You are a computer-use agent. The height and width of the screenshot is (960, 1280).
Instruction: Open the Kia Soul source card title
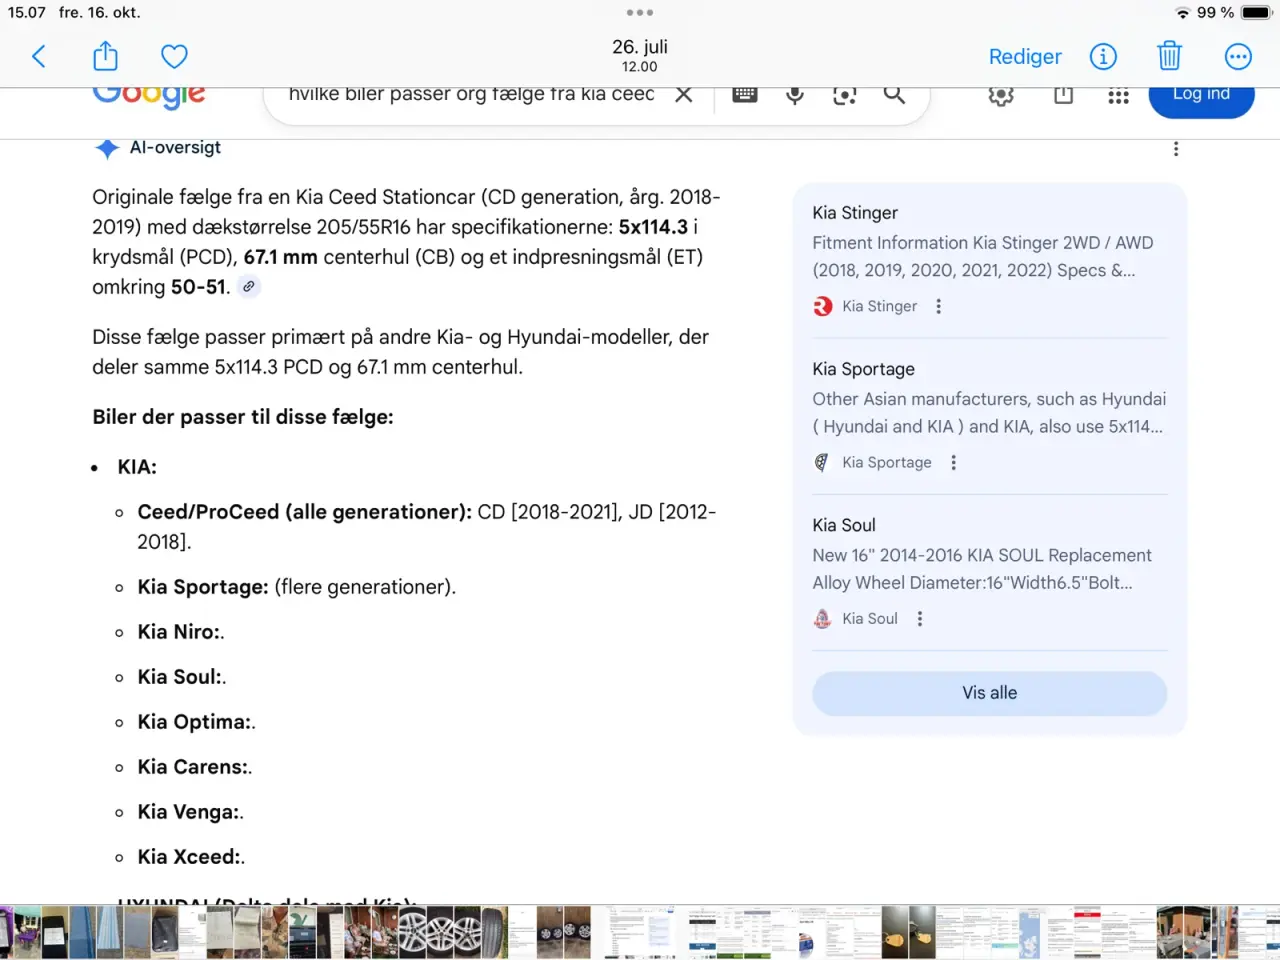click(x=844, y=525)
